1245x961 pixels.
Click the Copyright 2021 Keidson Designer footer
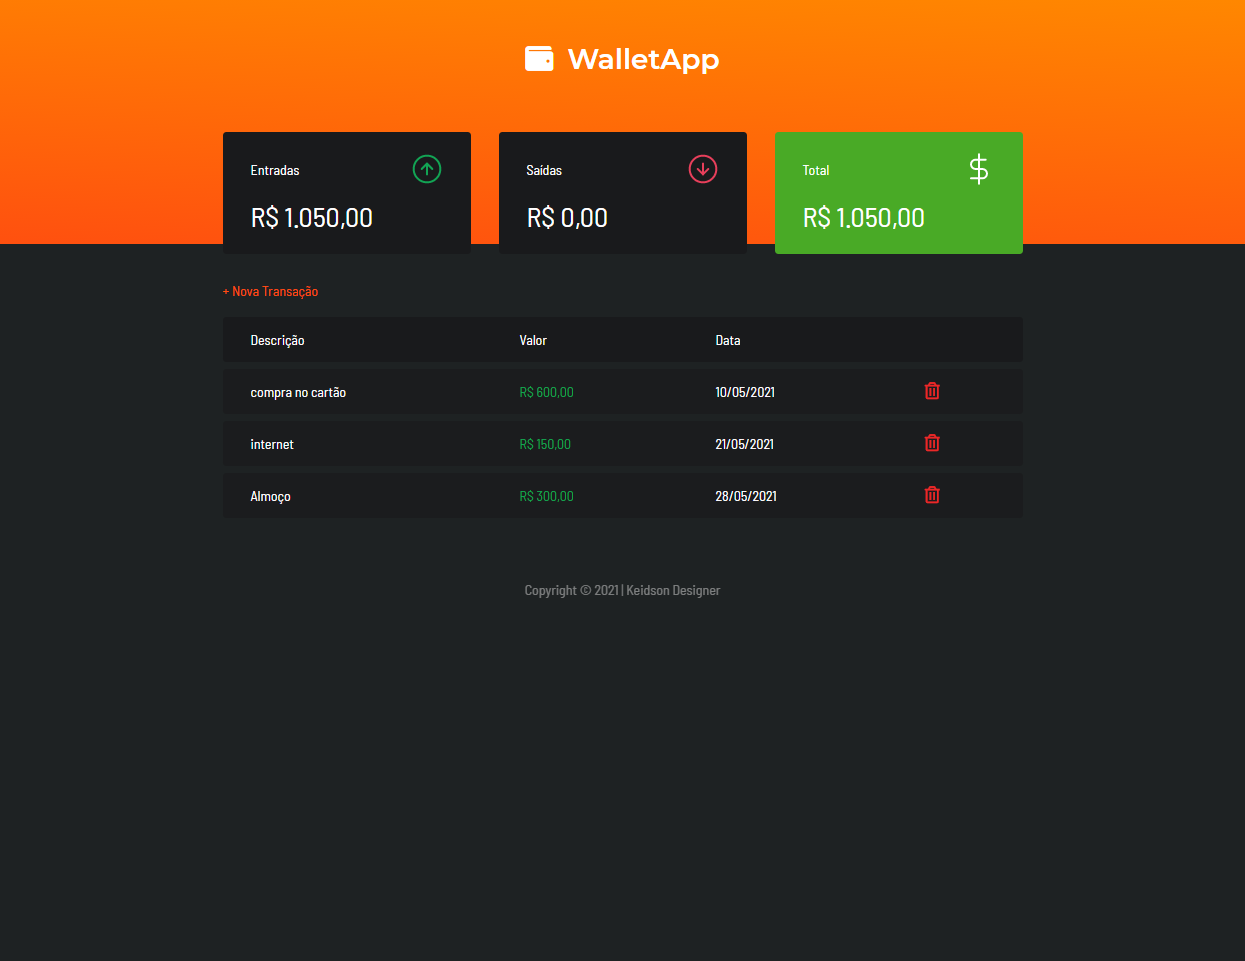(622, 590)
